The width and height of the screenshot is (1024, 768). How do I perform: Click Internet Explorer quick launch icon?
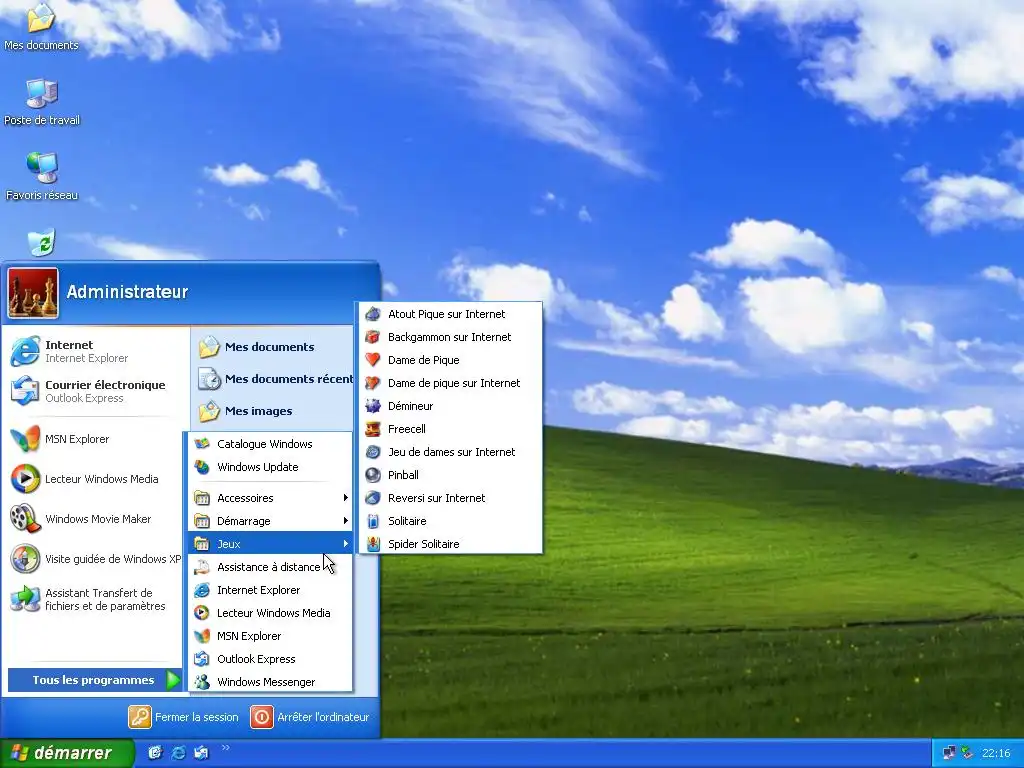[x=178, y=753]
